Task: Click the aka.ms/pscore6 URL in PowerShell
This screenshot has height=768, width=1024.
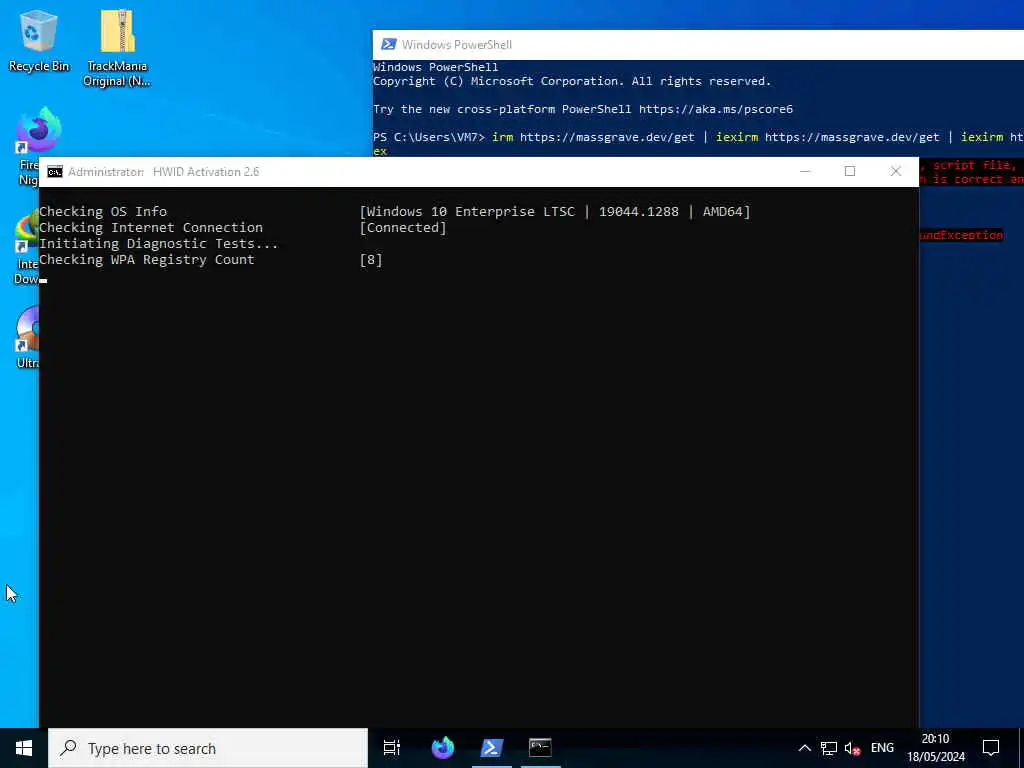Action: pos(716,109)
